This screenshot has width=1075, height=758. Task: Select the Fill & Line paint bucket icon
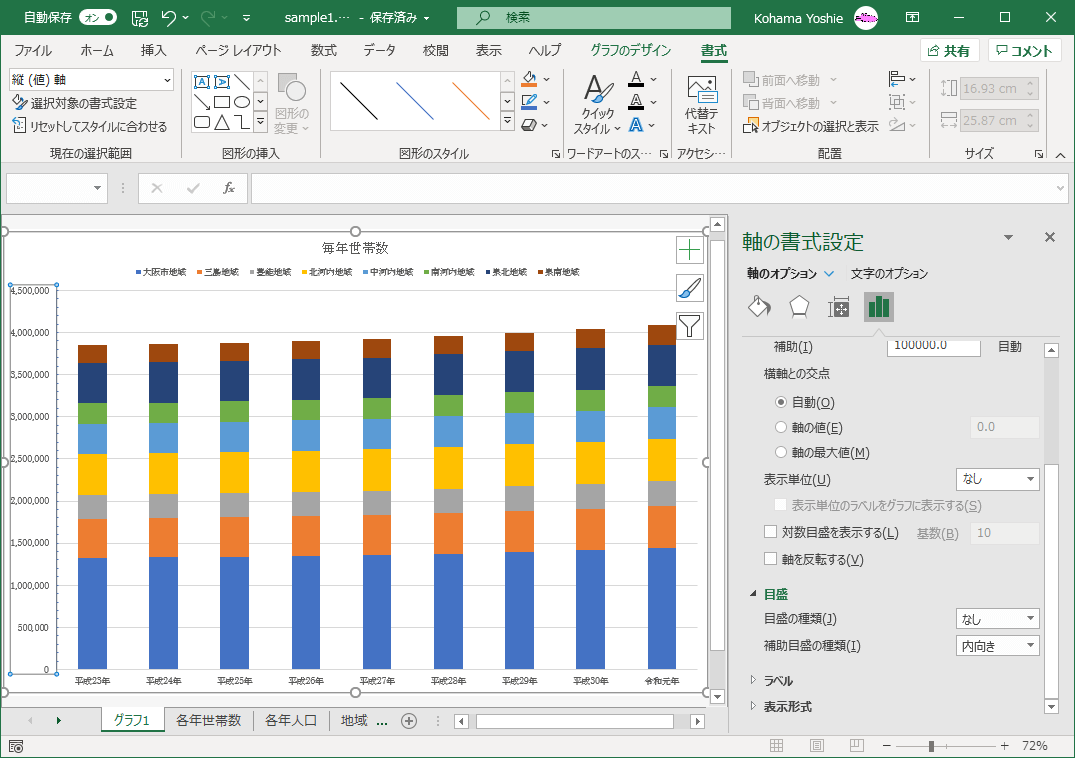point(760,307)
